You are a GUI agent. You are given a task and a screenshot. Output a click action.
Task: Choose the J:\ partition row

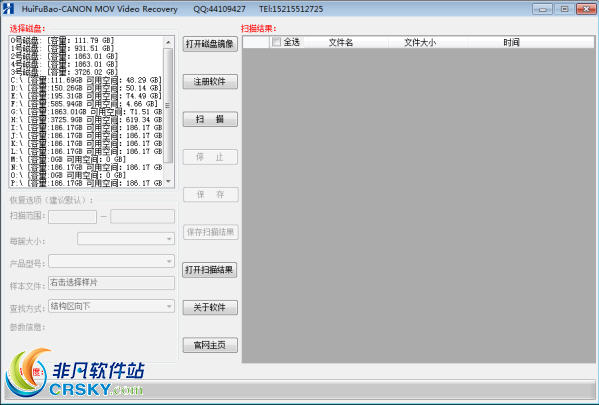coord(86,136)
